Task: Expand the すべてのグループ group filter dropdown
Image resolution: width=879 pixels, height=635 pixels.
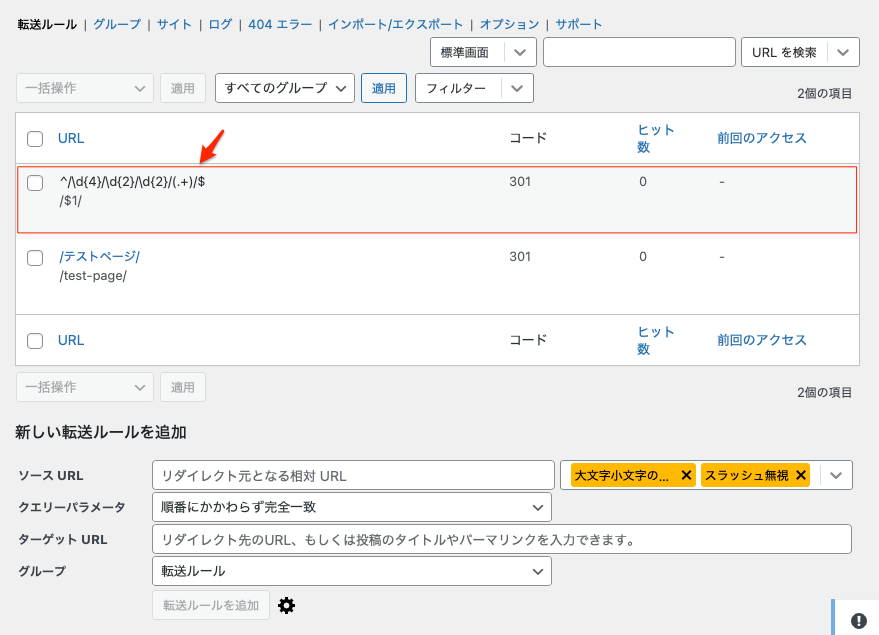Action: pos(285,88)
